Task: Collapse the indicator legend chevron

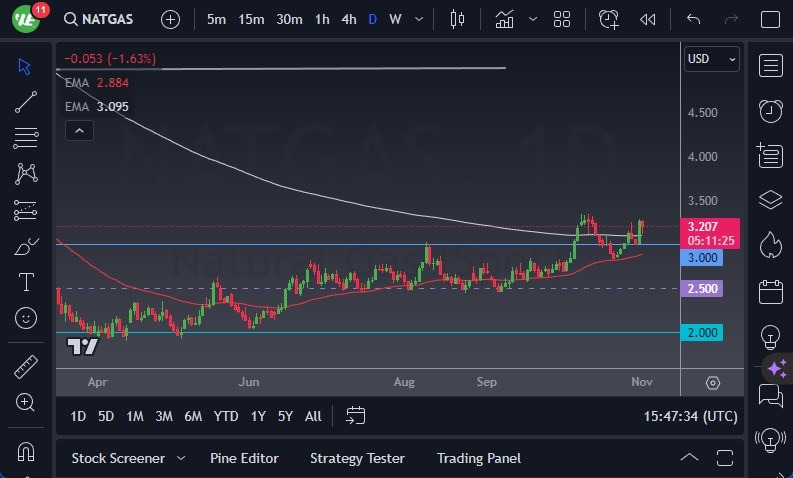Action: click(78, 130)
